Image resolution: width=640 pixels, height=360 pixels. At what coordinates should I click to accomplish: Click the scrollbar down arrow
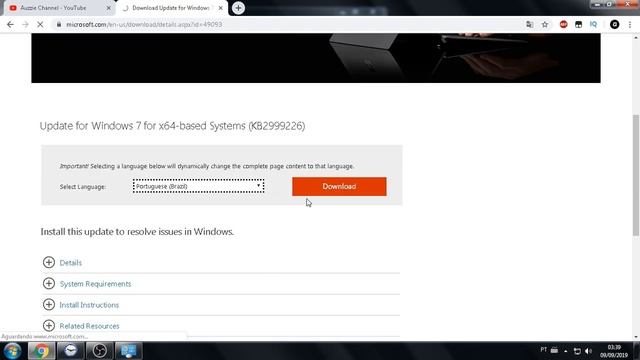tap(636, 337)
